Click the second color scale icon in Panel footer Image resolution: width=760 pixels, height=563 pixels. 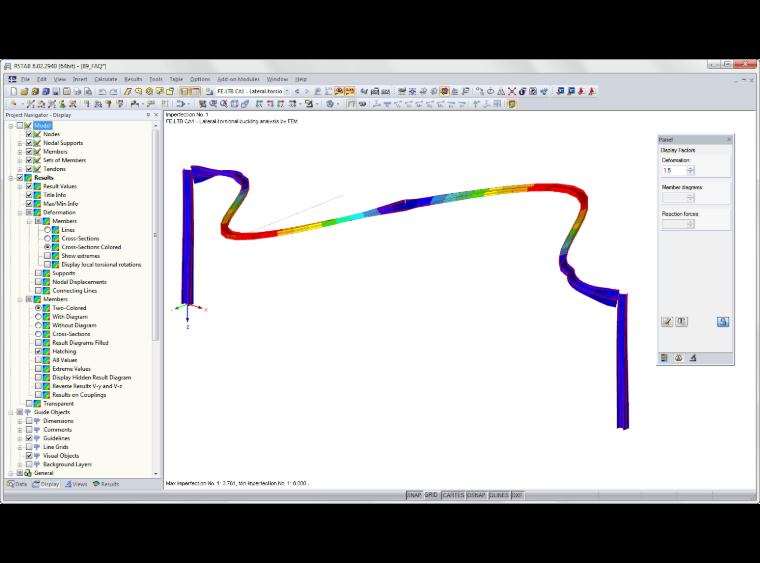tap(679, 358)
